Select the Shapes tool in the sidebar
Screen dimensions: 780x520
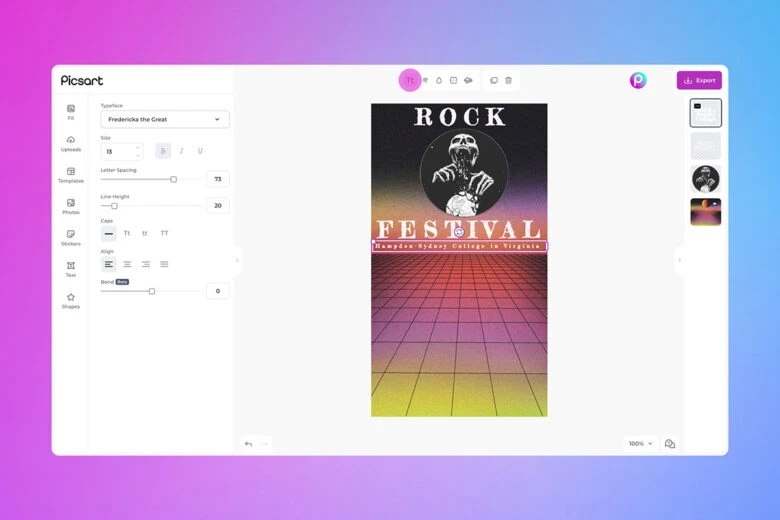click(x=71, y=300)
